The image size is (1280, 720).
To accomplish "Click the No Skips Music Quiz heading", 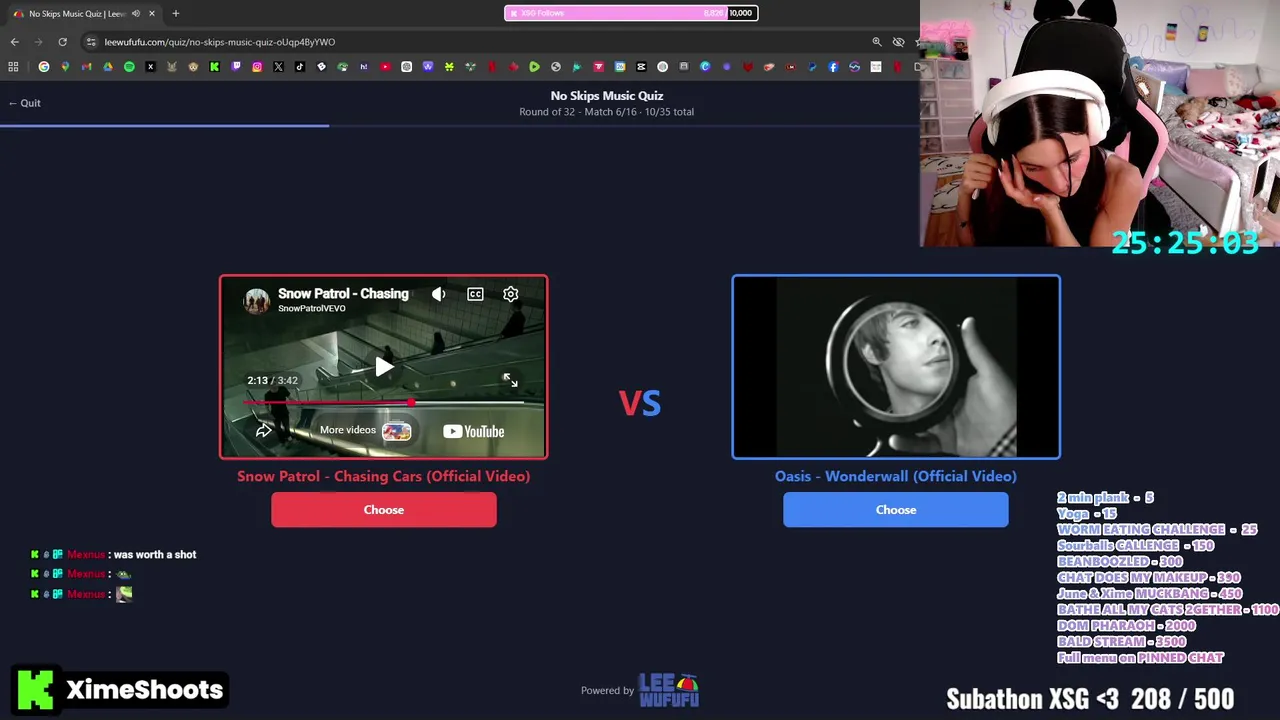I will 607,96.
